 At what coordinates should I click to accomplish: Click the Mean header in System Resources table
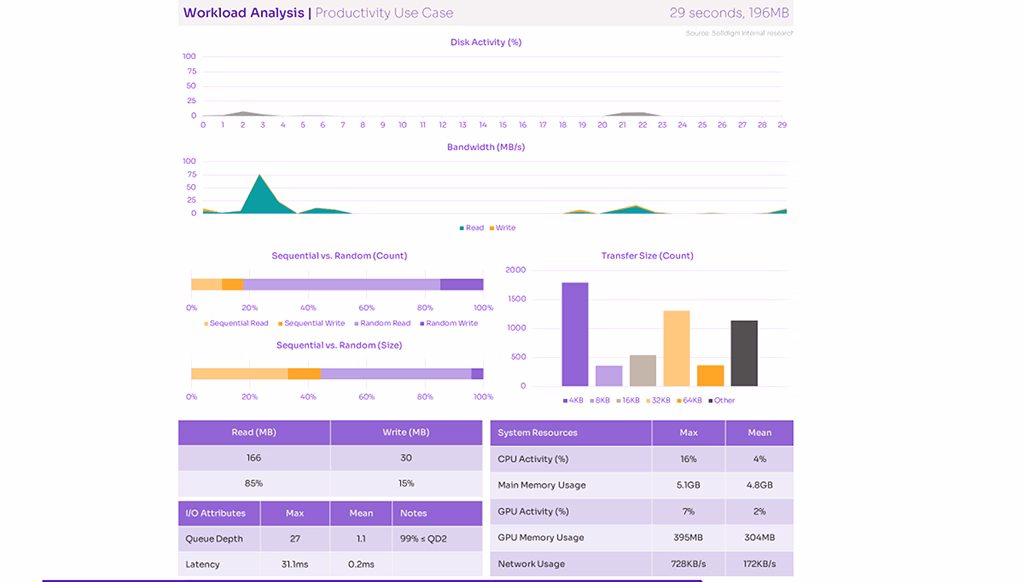(x=760, y=433)
